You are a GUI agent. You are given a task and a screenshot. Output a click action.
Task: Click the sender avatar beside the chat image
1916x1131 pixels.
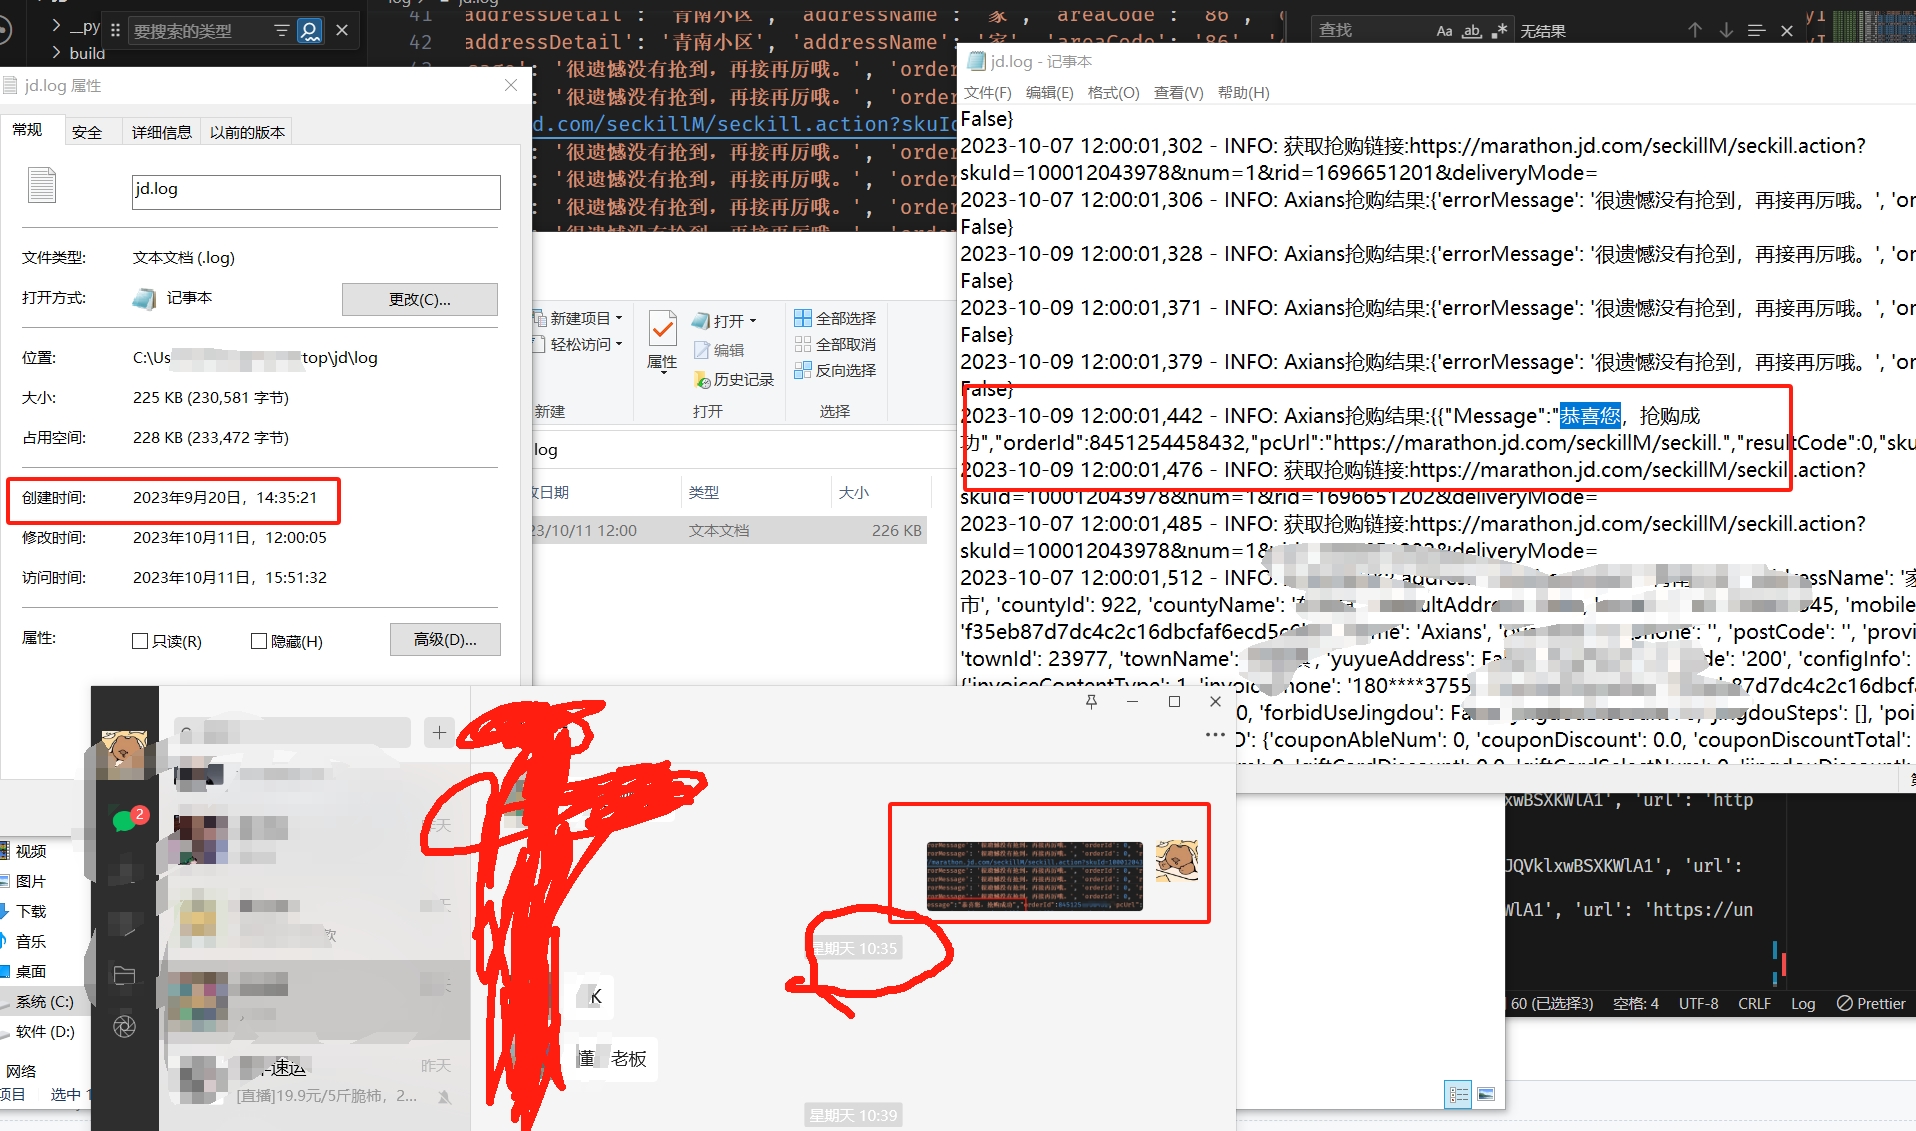1177,861
